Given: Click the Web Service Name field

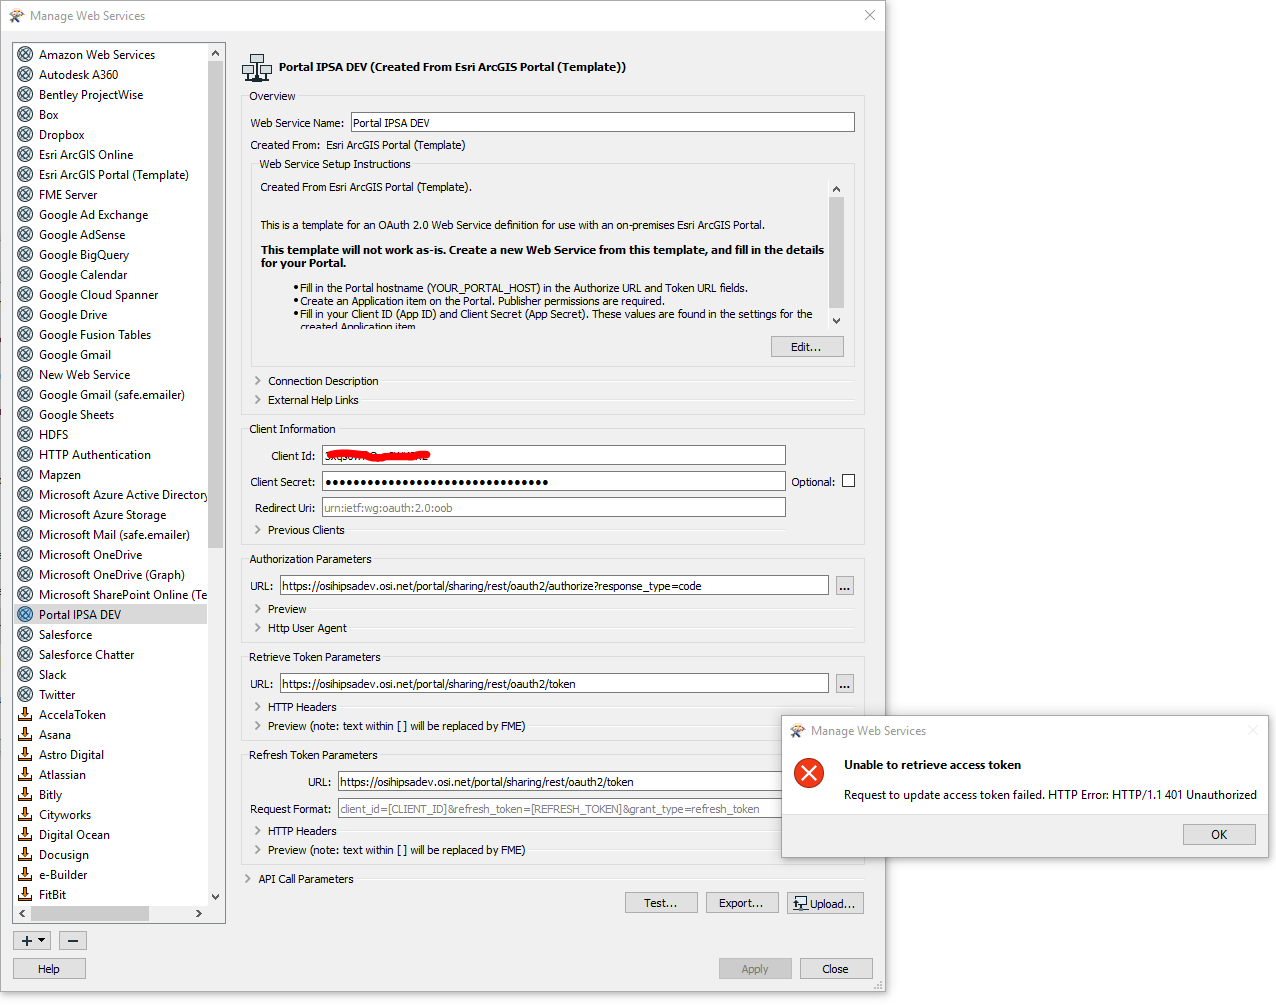Looking at the screenshot, I should tap(602, 122).
